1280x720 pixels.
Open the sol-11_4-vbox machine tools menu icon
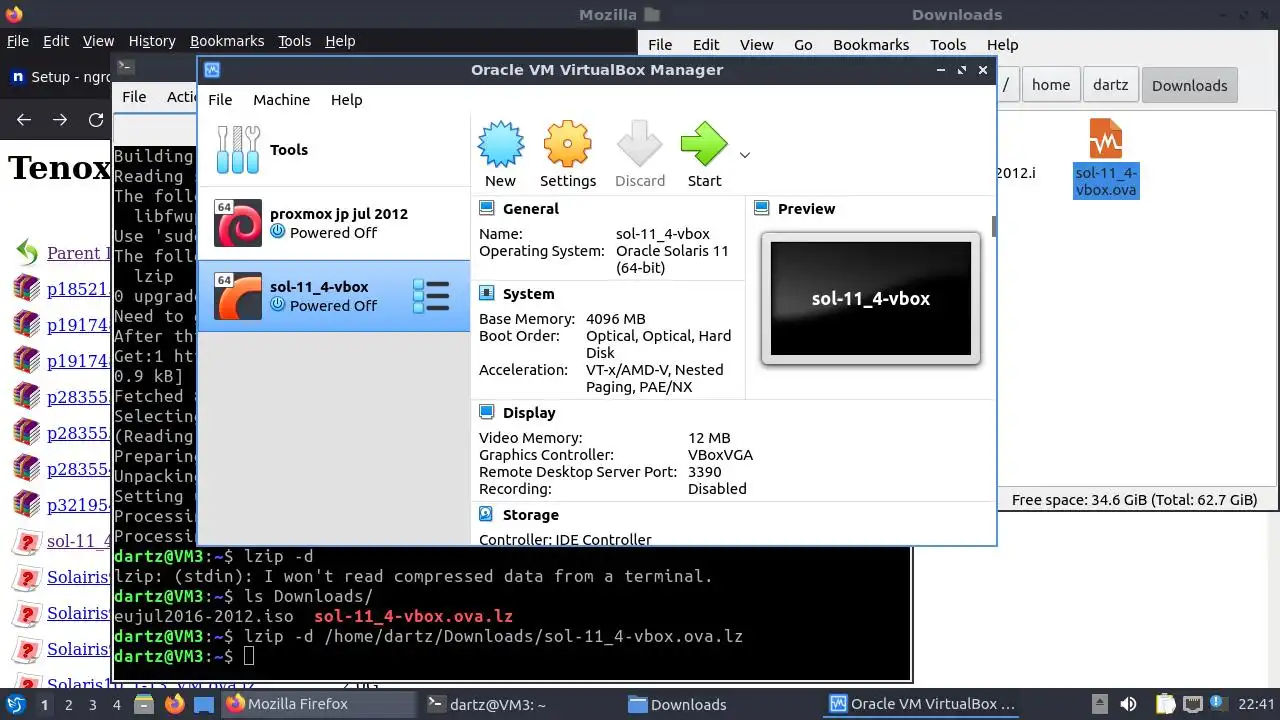coord(431,297)
